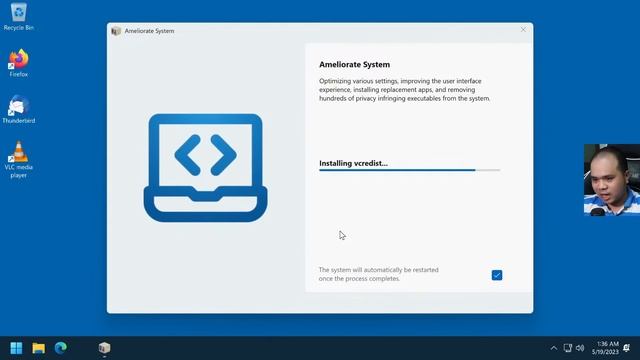Viewport: 640px width, 360px height.
Task: Open the Windows Start menu
Action: (16, 348)
